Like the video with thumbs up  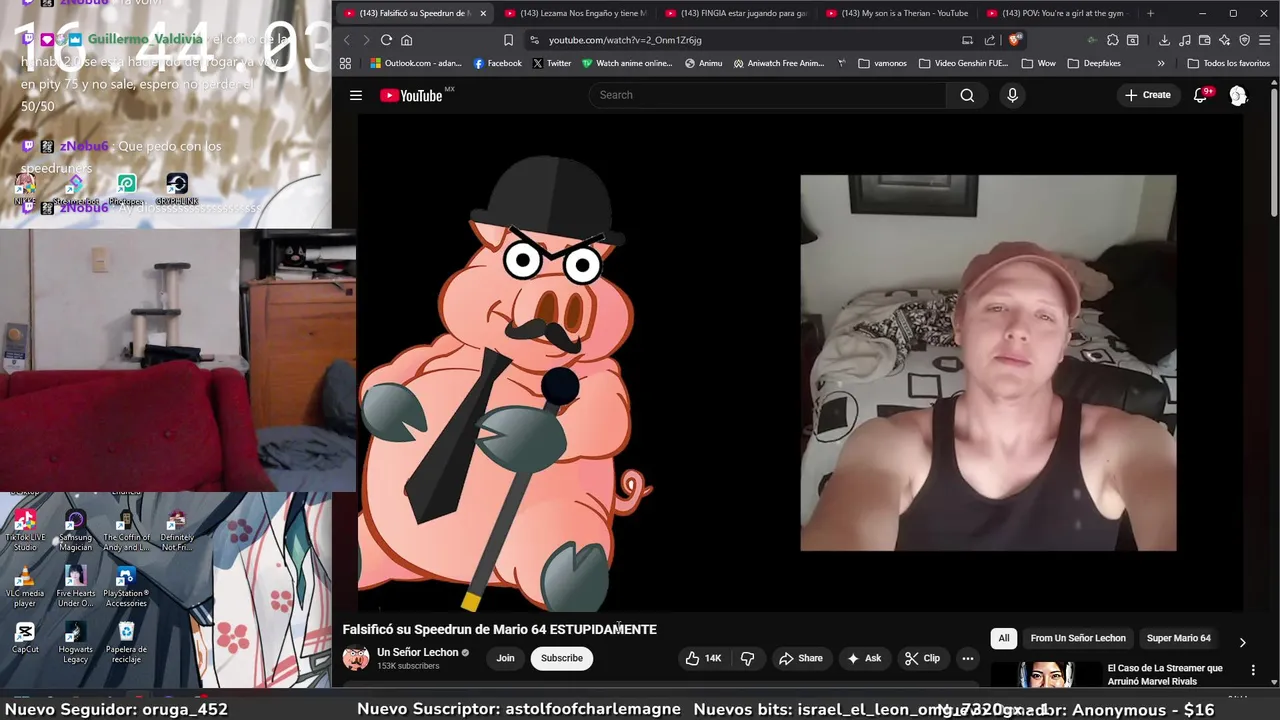[703, 658]
